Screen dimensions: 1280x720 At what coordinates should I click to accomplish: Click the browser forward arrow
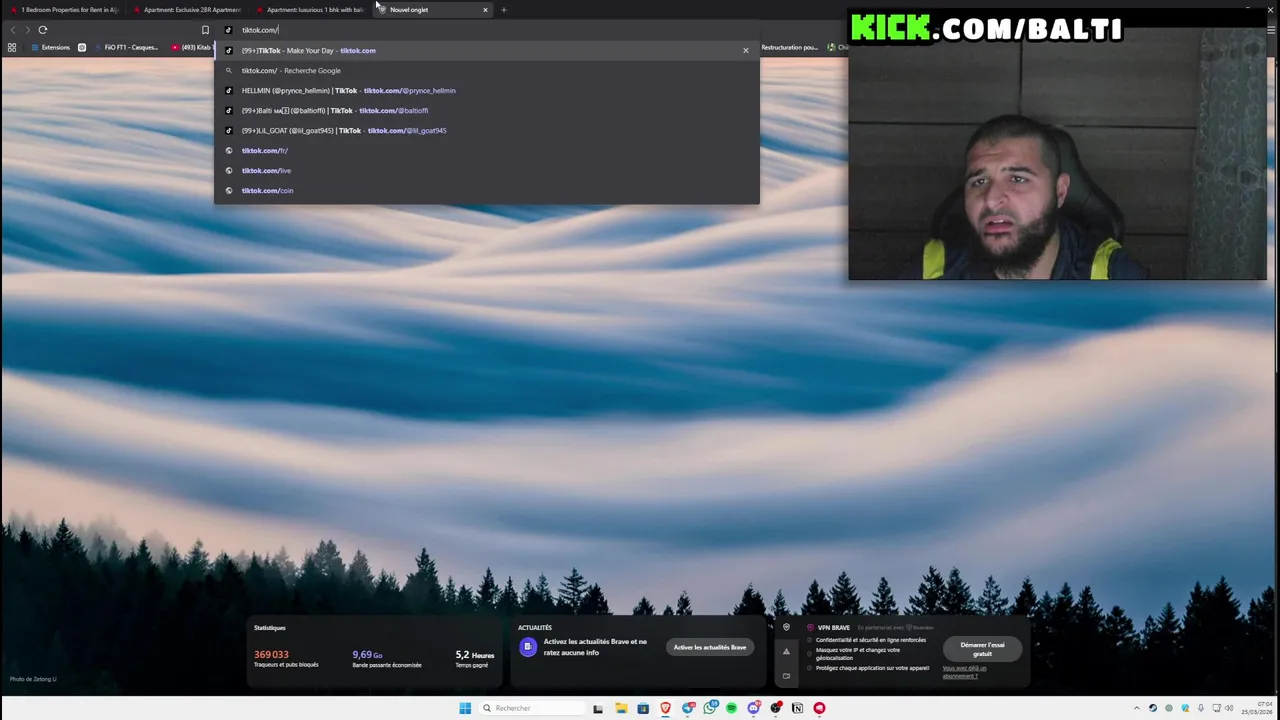tap(27, 30)
